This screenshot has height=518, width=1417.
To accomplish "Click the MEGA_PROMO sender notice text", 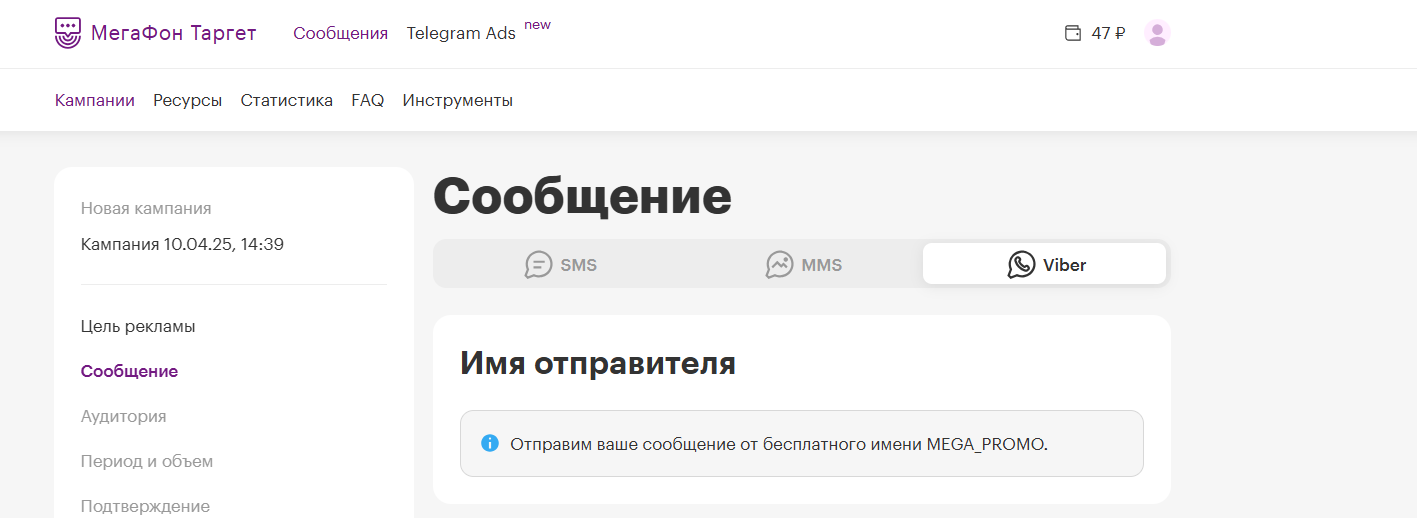I will pos(779,444).
